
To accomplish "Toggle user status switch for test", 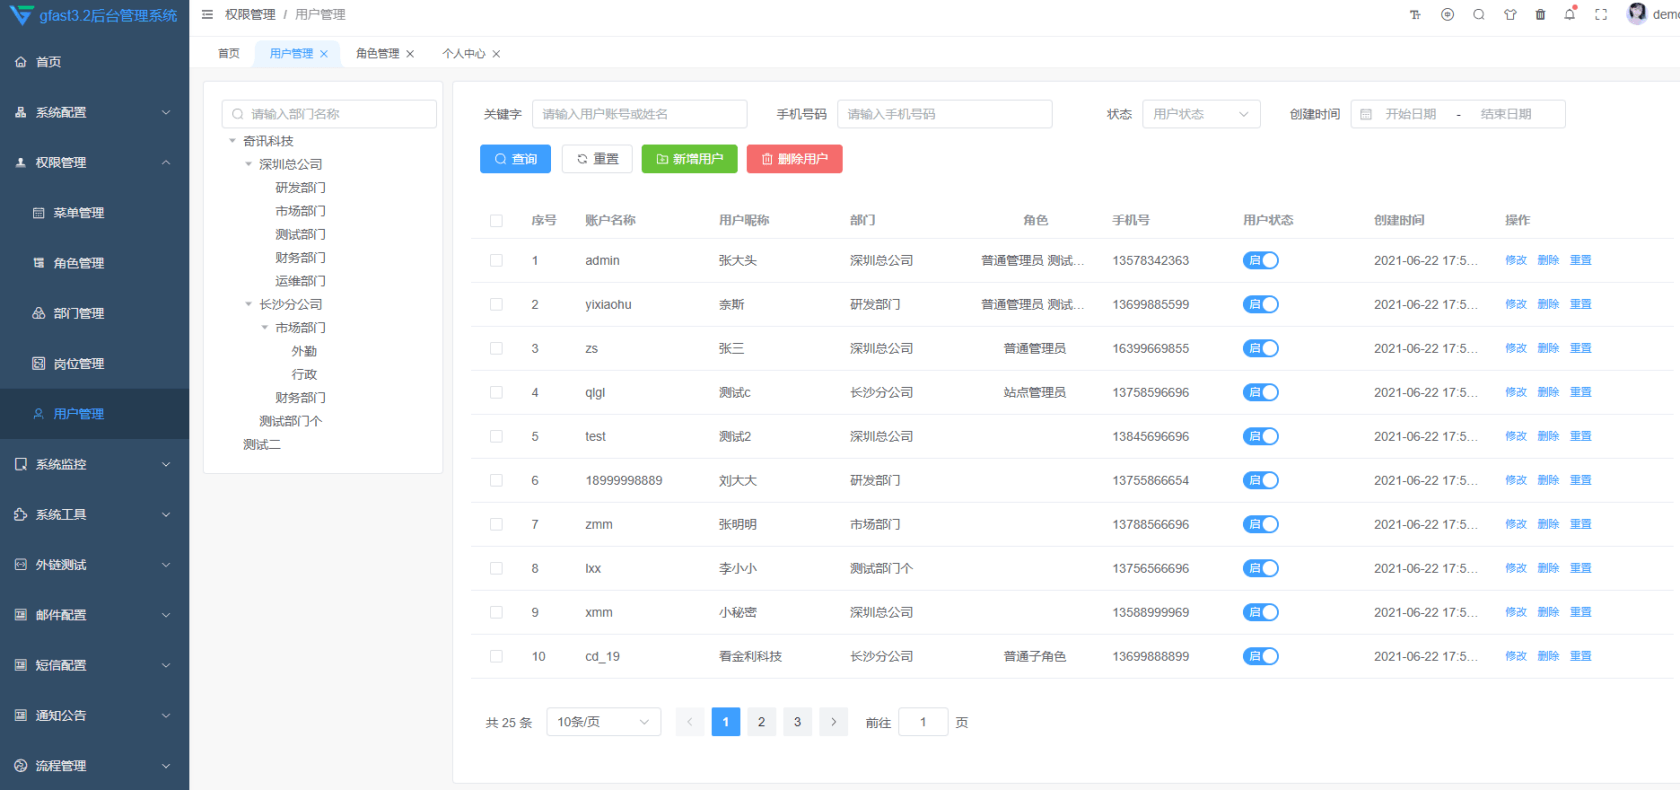I will pyautogui.click(x=1261, y=437).
